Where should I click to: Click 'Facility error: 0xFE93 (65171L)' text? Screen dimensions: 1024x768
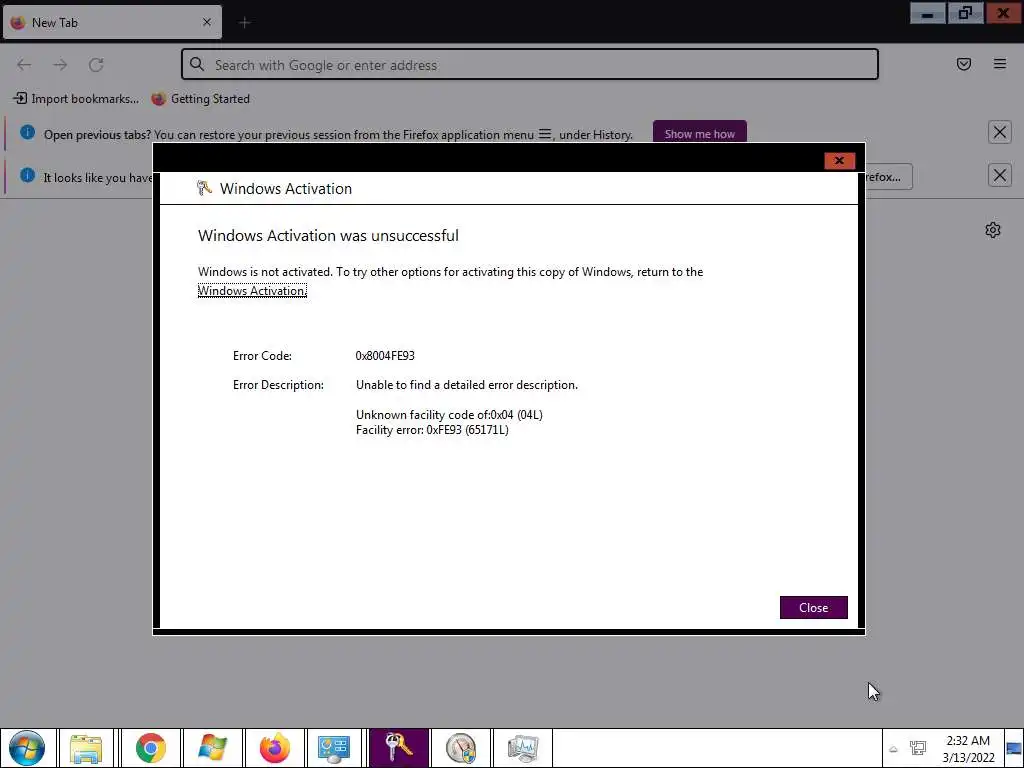pyautogui.click(x=432, y=430)
